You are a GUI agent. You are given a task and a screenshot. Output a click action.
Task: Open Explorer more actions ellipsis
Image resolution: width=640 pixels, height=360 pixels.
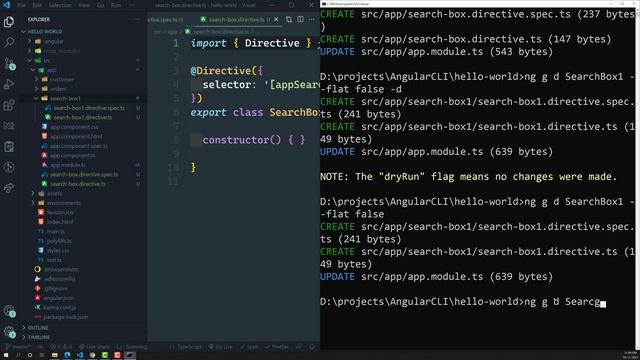point(137,19)
